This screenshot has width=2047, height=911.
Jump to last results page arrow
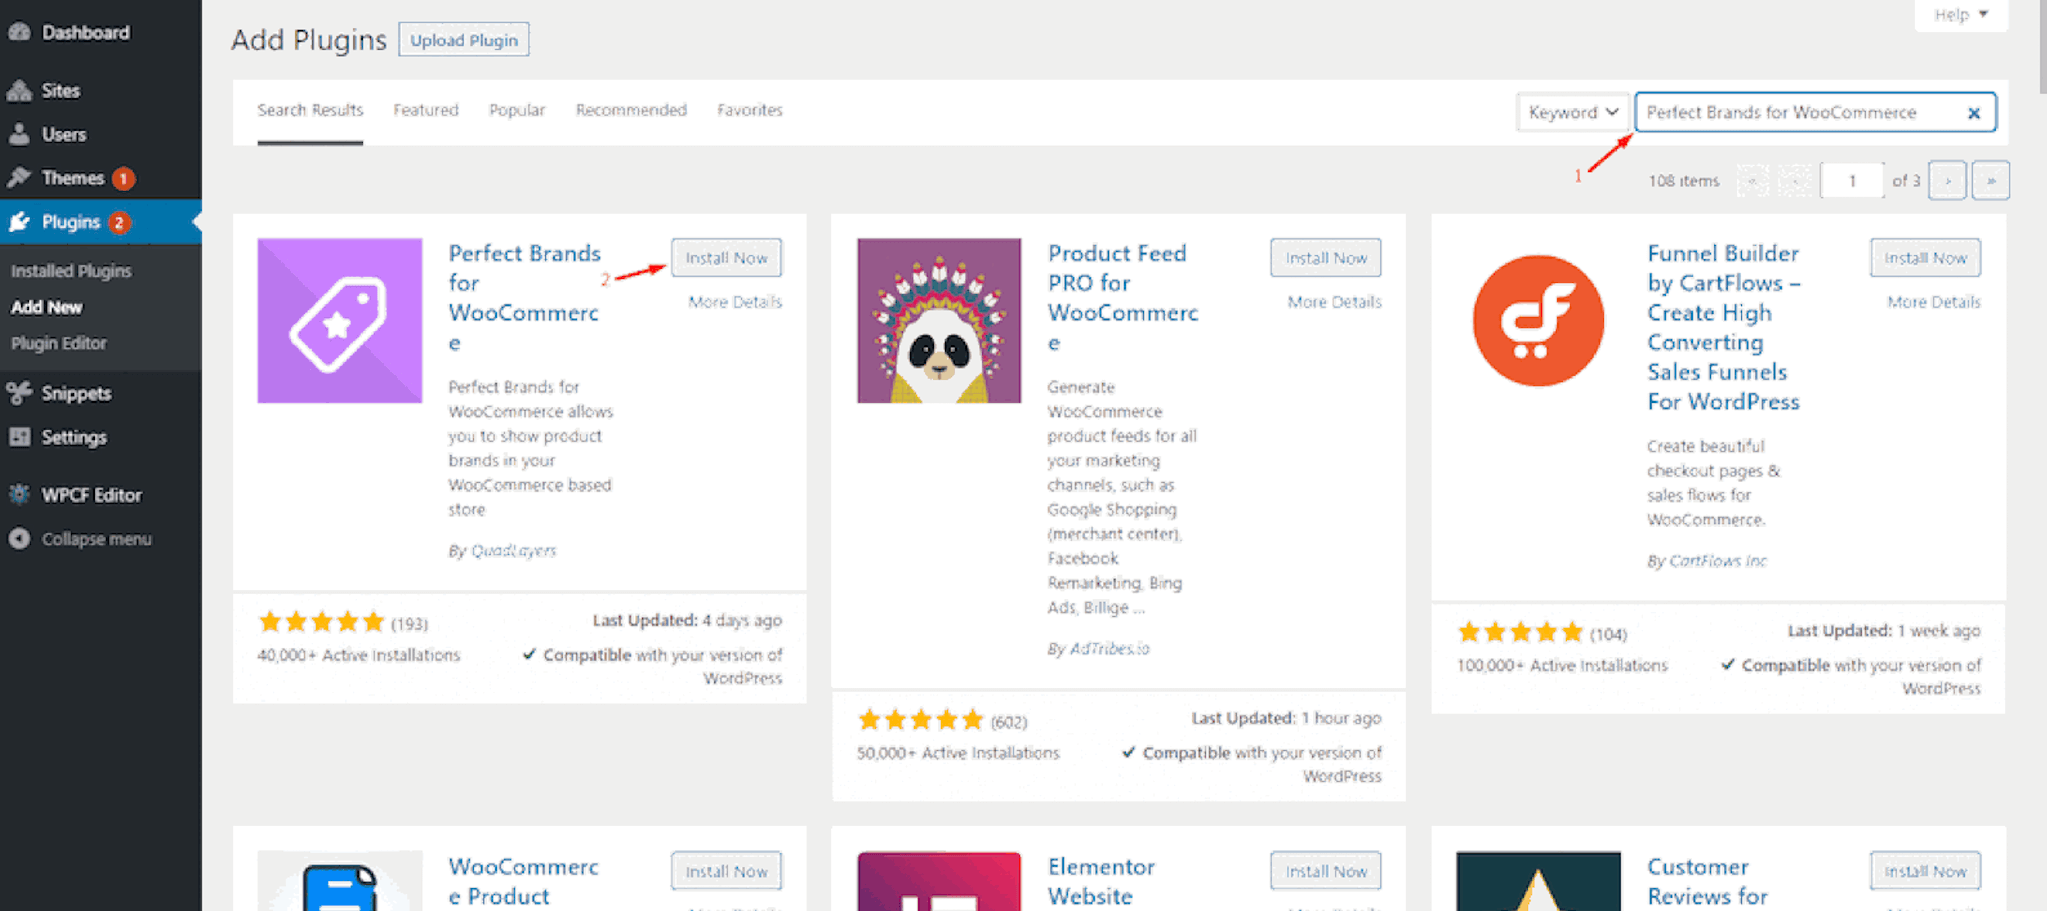pyautogui.click(x=1990, y=181)
